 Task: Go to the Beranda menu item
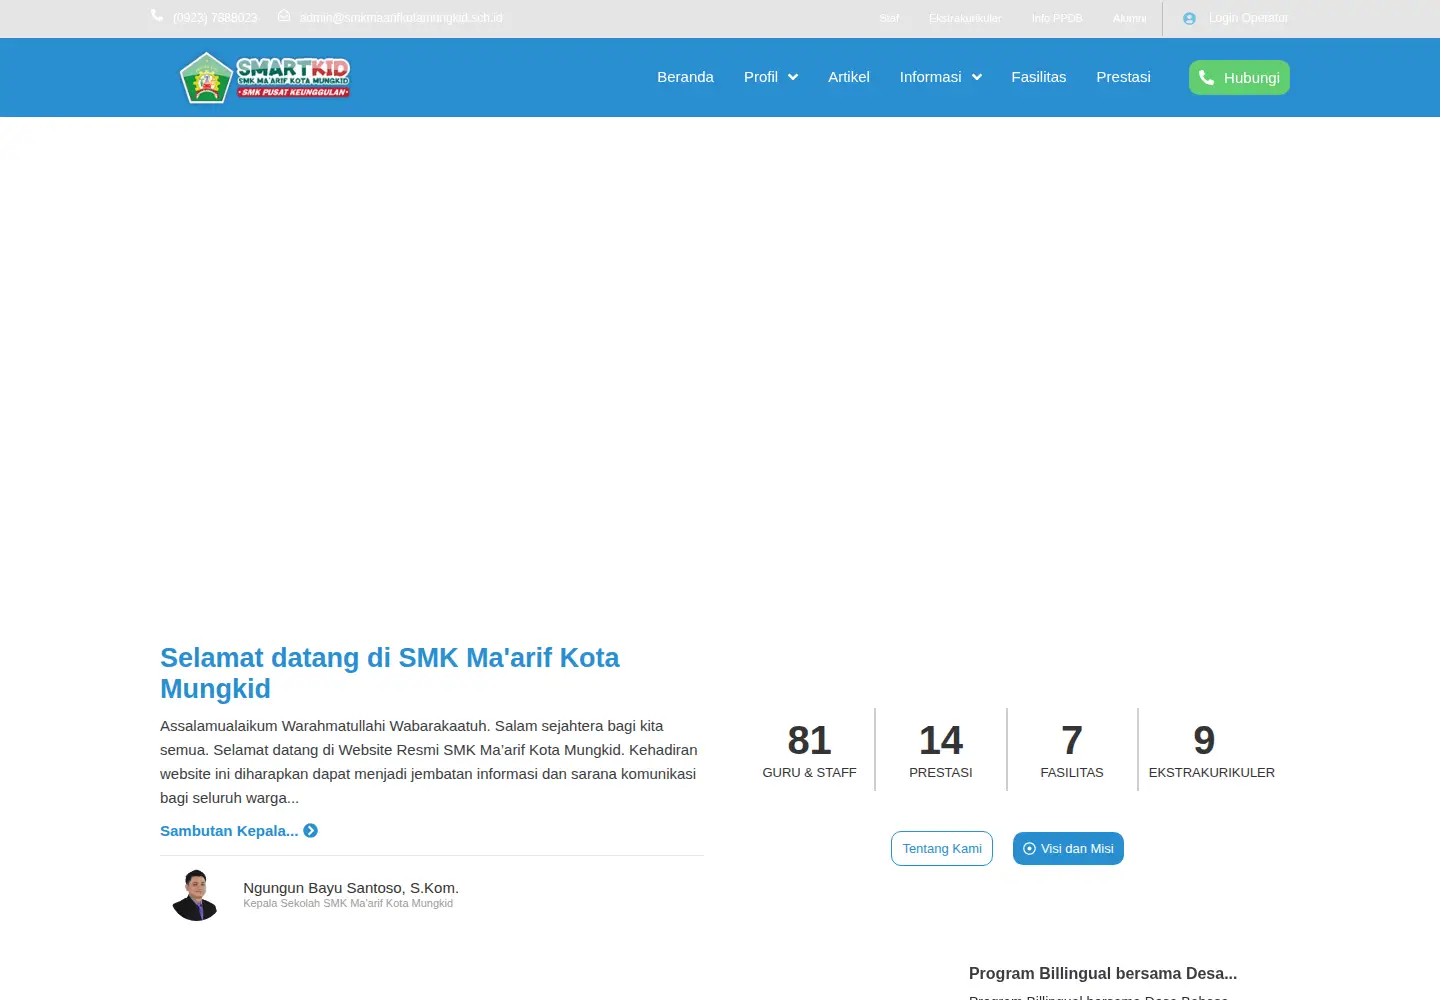tap(685, 77)
